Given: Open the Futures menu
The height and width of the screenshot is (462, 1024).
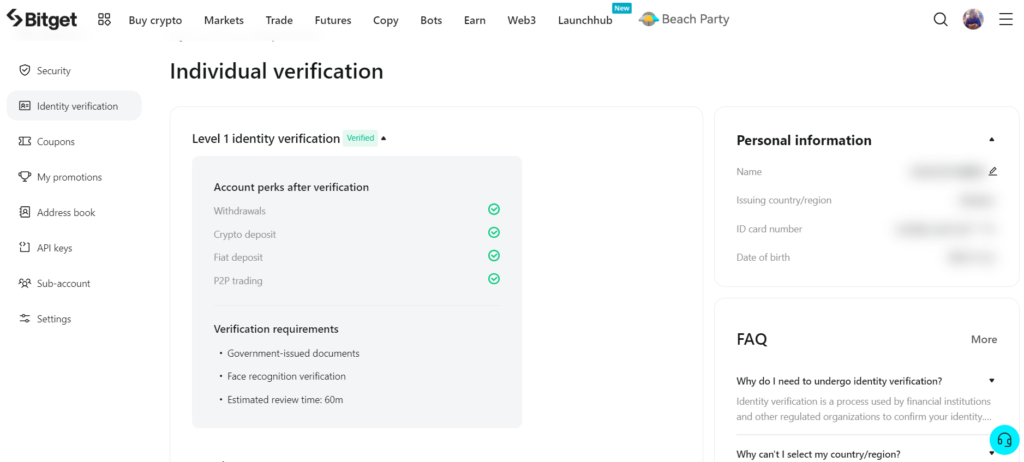Looking at the screenshot, I should point(333,20).
